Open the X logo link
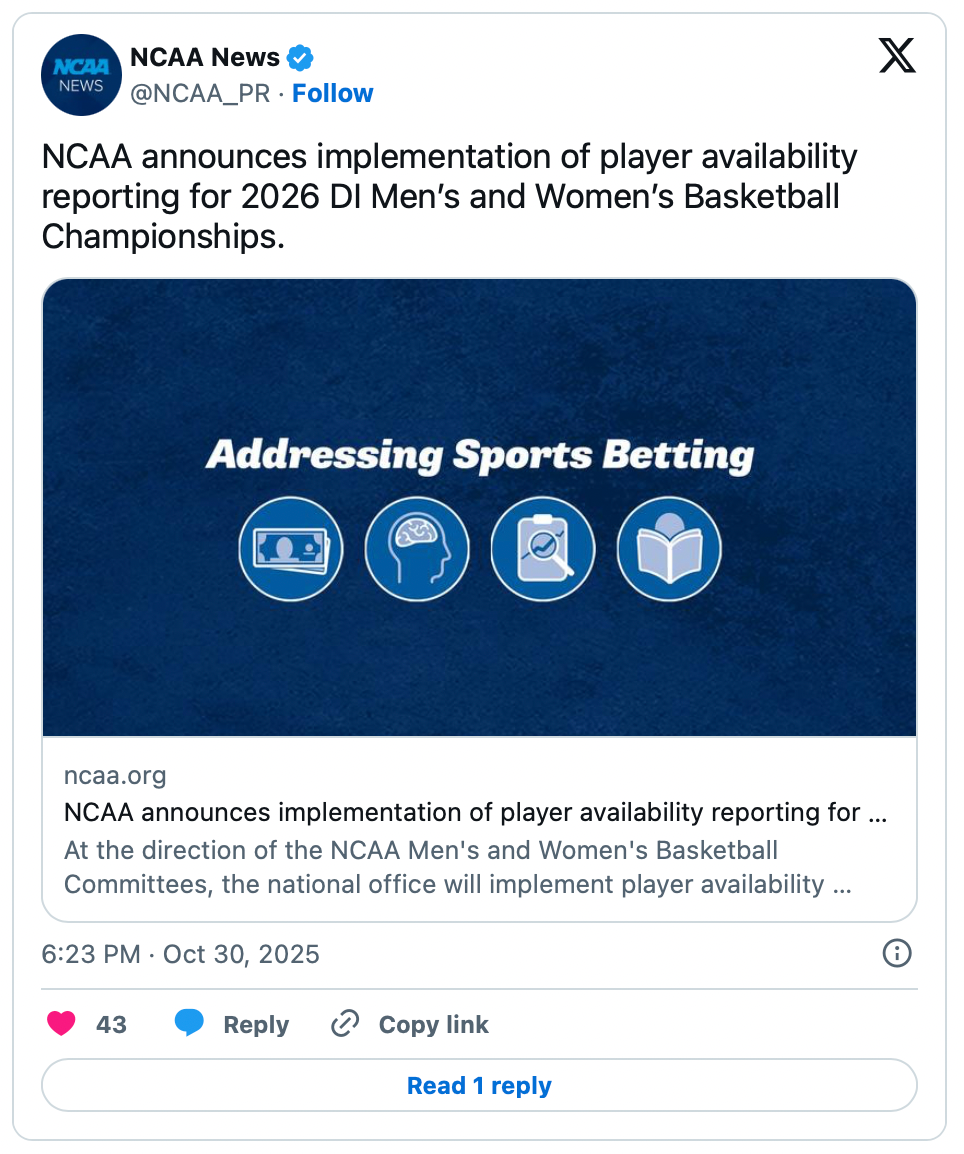 coord(897,56)
